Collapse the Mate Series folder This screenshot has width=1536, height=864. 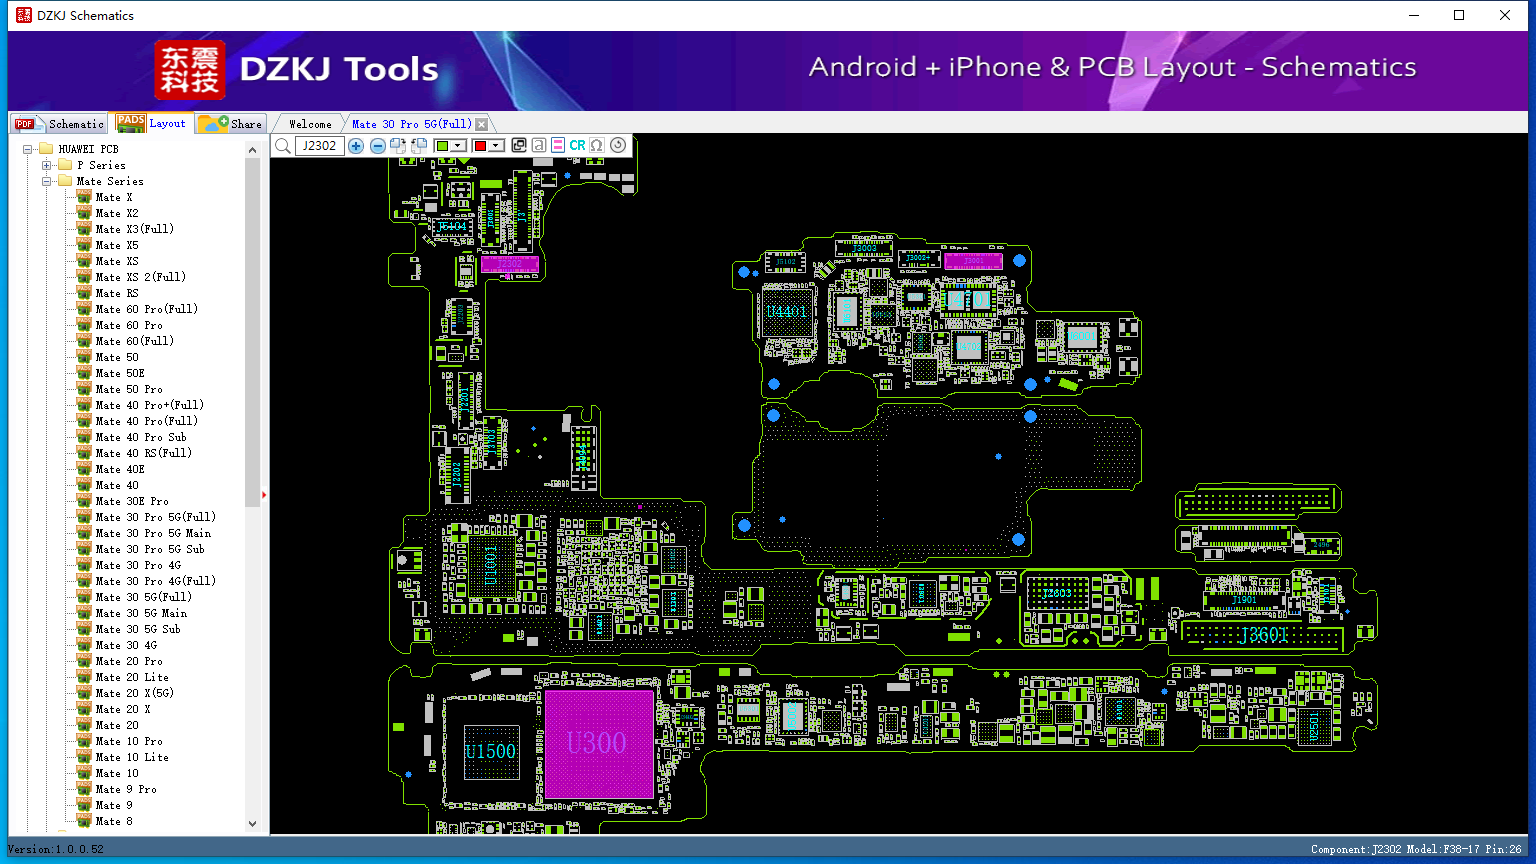pos(46,181)
